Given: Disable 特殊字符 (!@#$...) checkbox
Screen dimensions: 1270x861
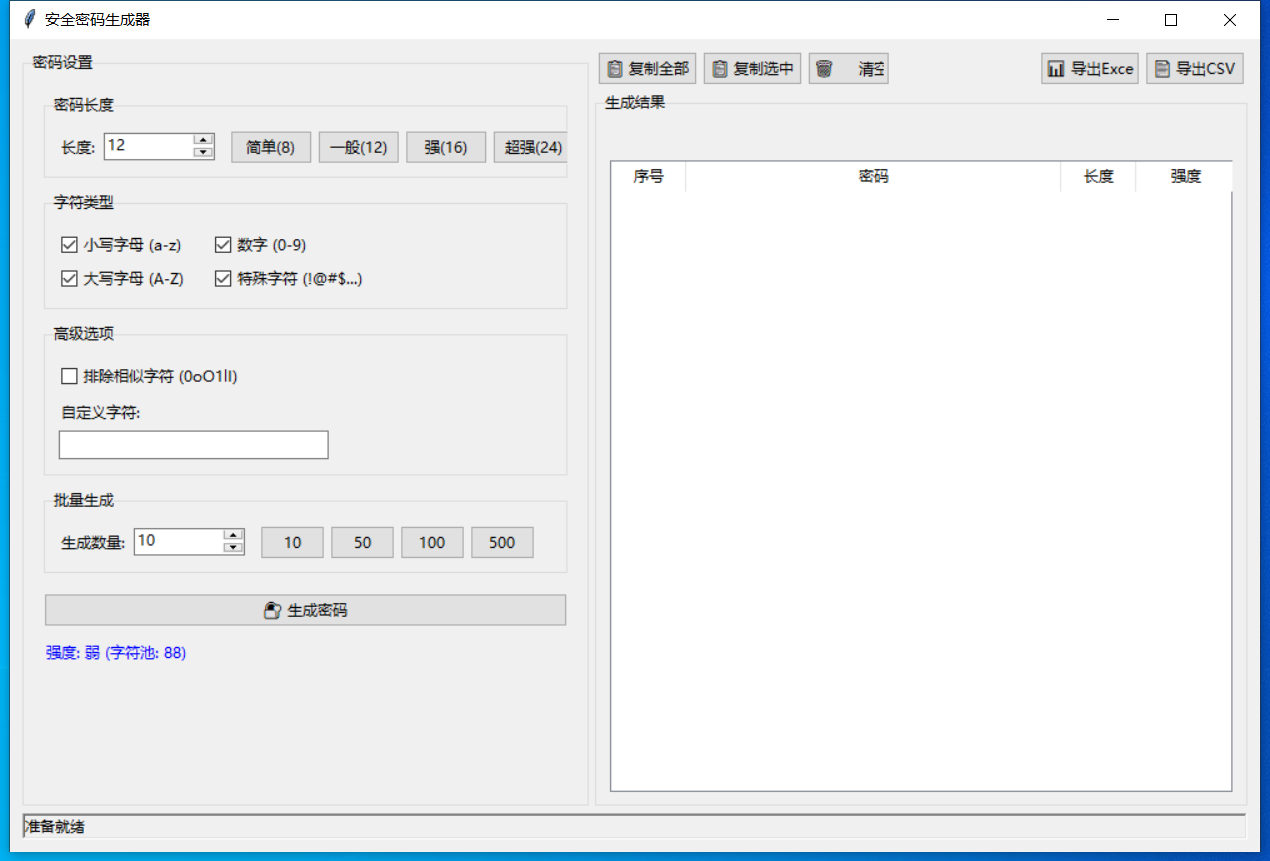Looking at the screenshot, I should (223, 279).
